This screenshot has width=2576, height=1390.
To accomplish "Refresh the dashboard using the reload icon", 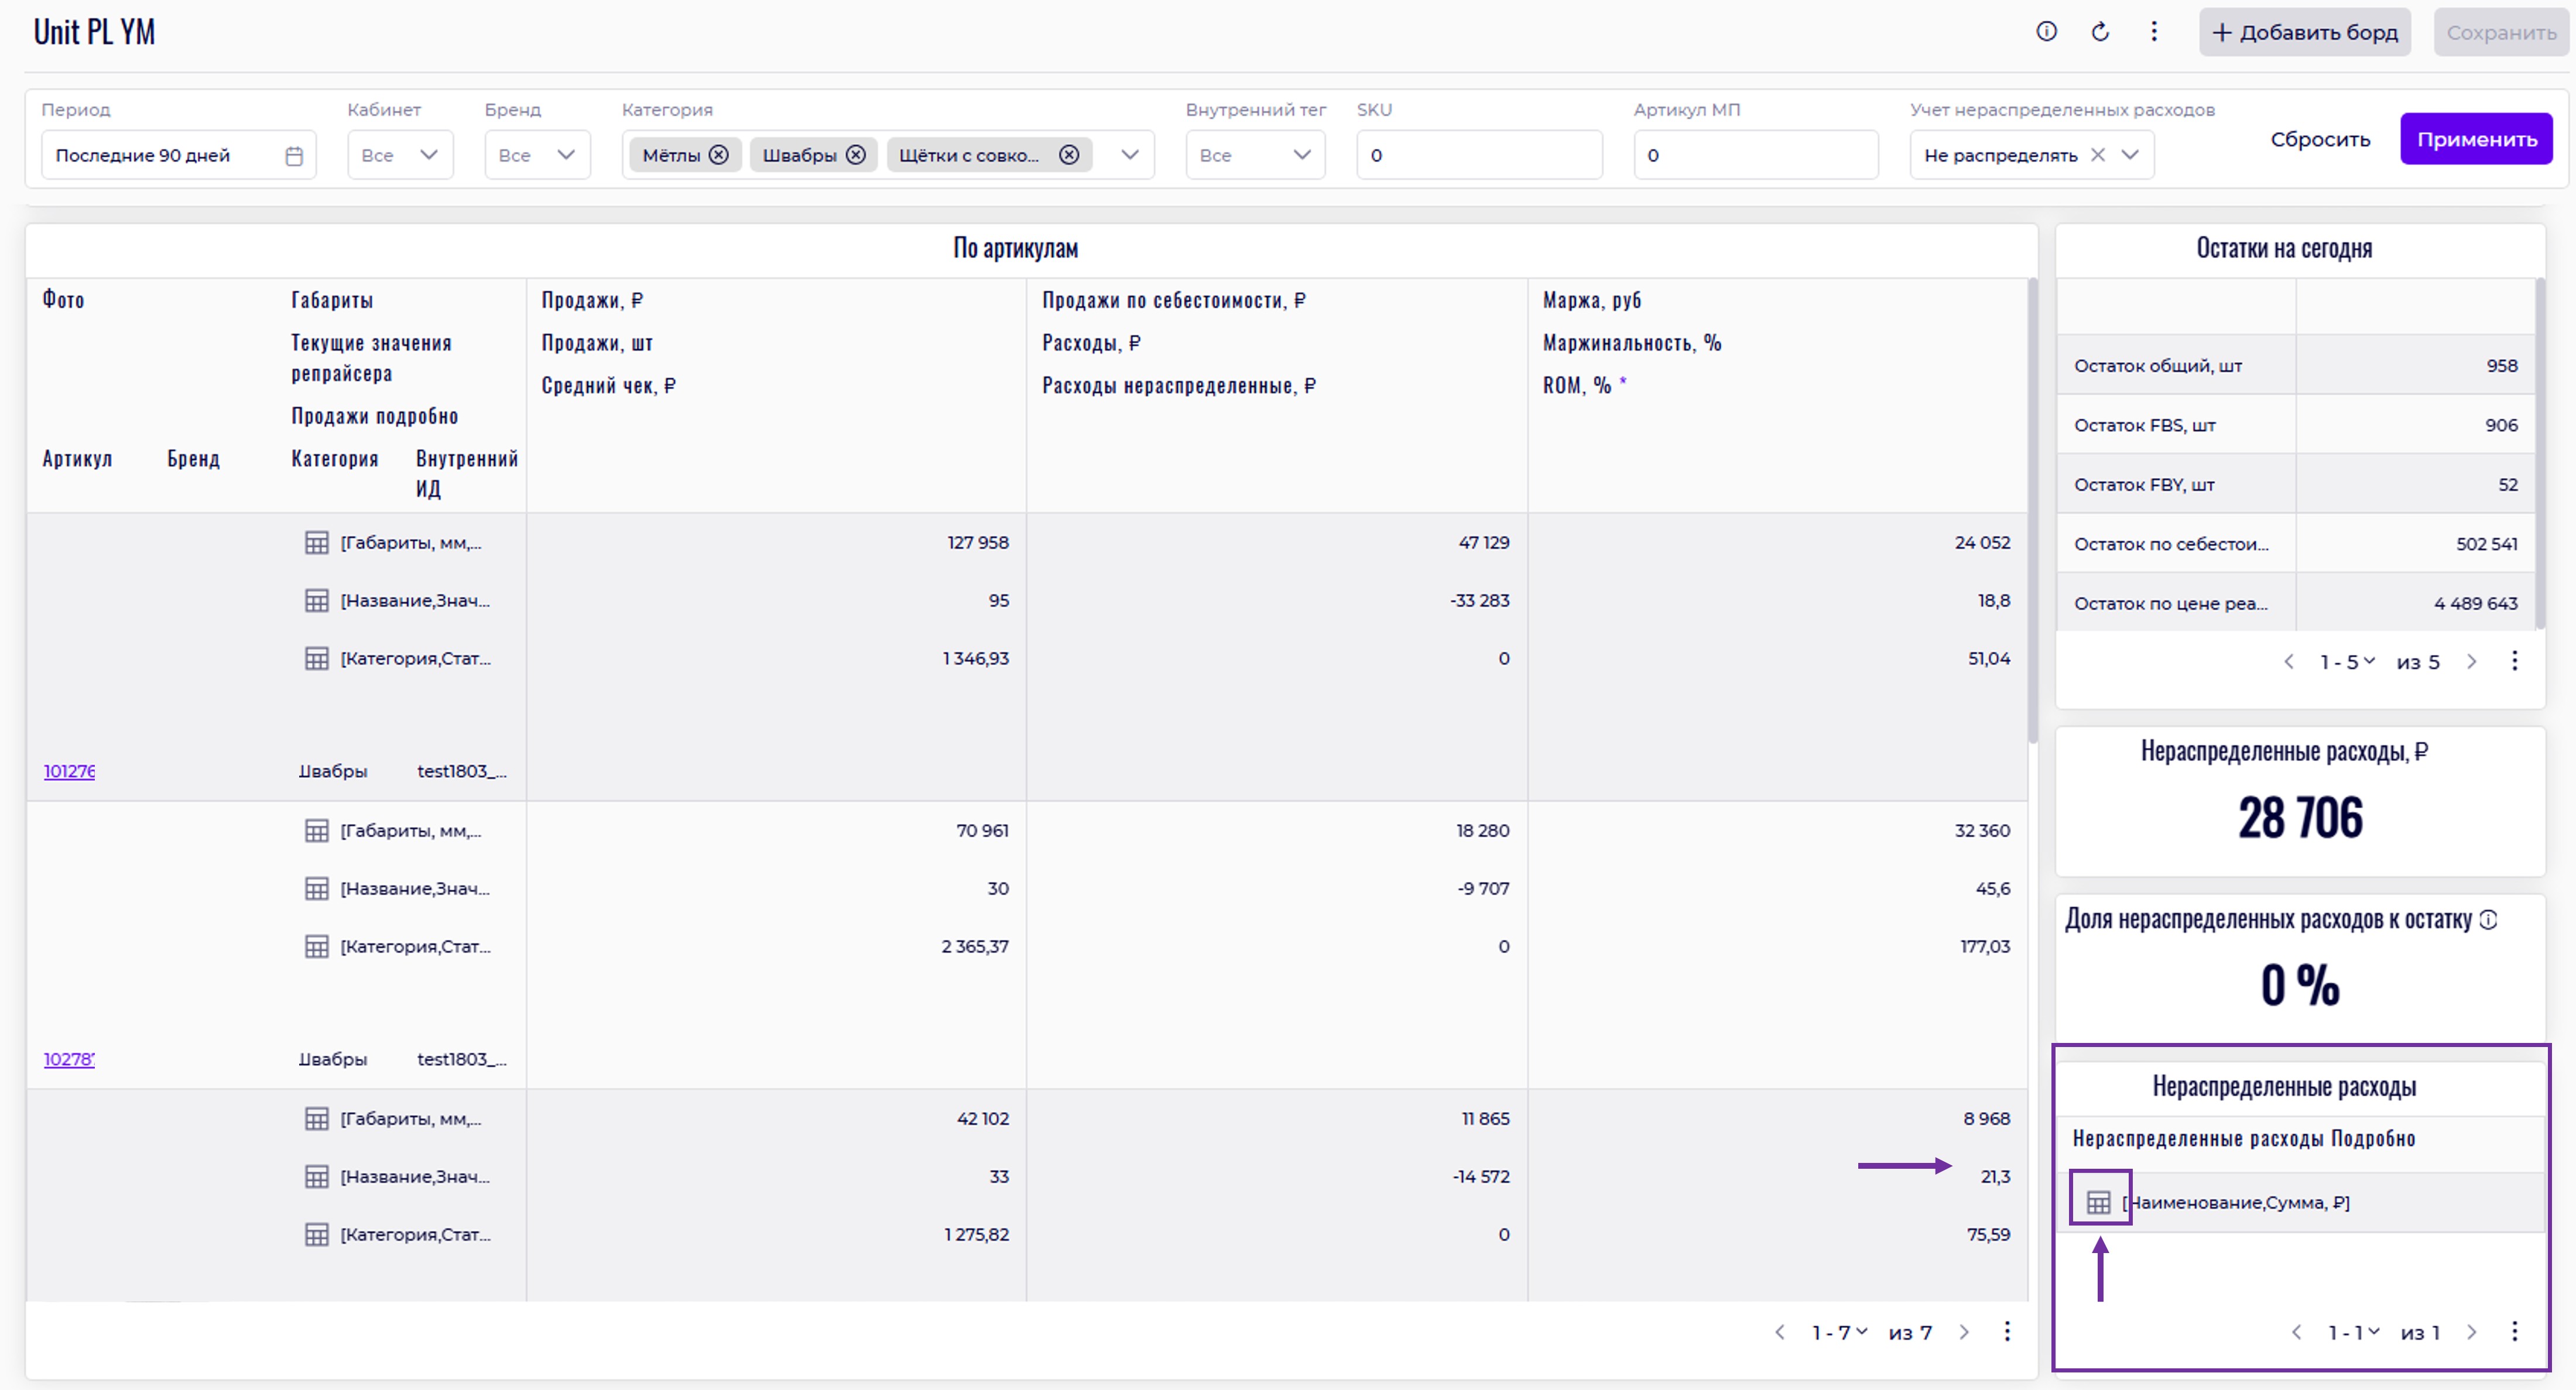I will [2100, 32].
